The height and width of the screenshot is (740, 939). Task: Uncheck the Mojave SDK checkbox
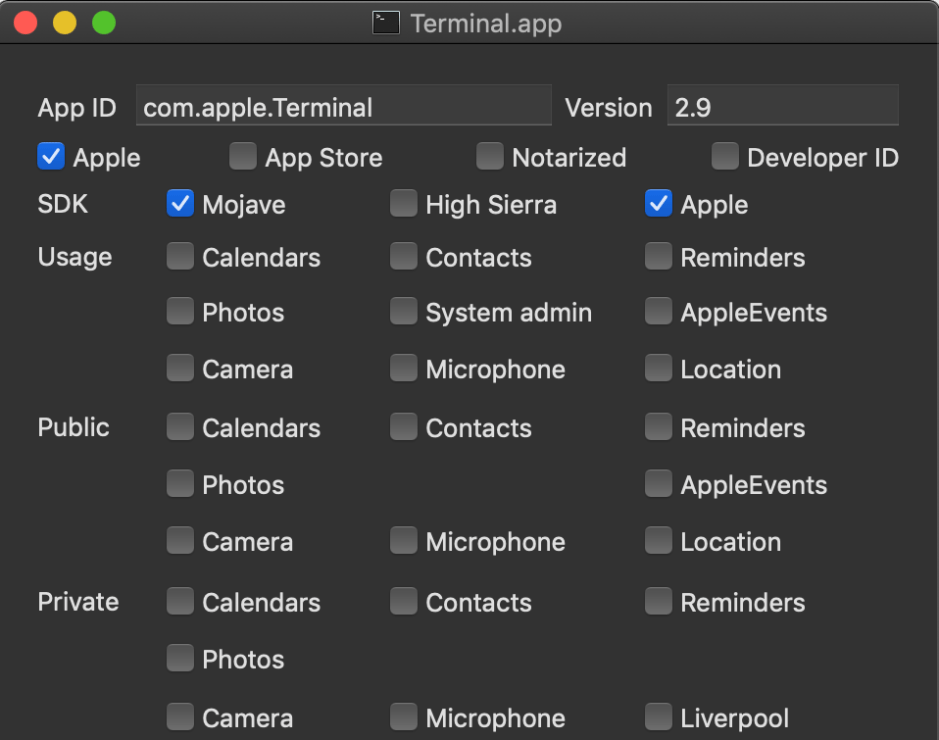pos(180,204)
